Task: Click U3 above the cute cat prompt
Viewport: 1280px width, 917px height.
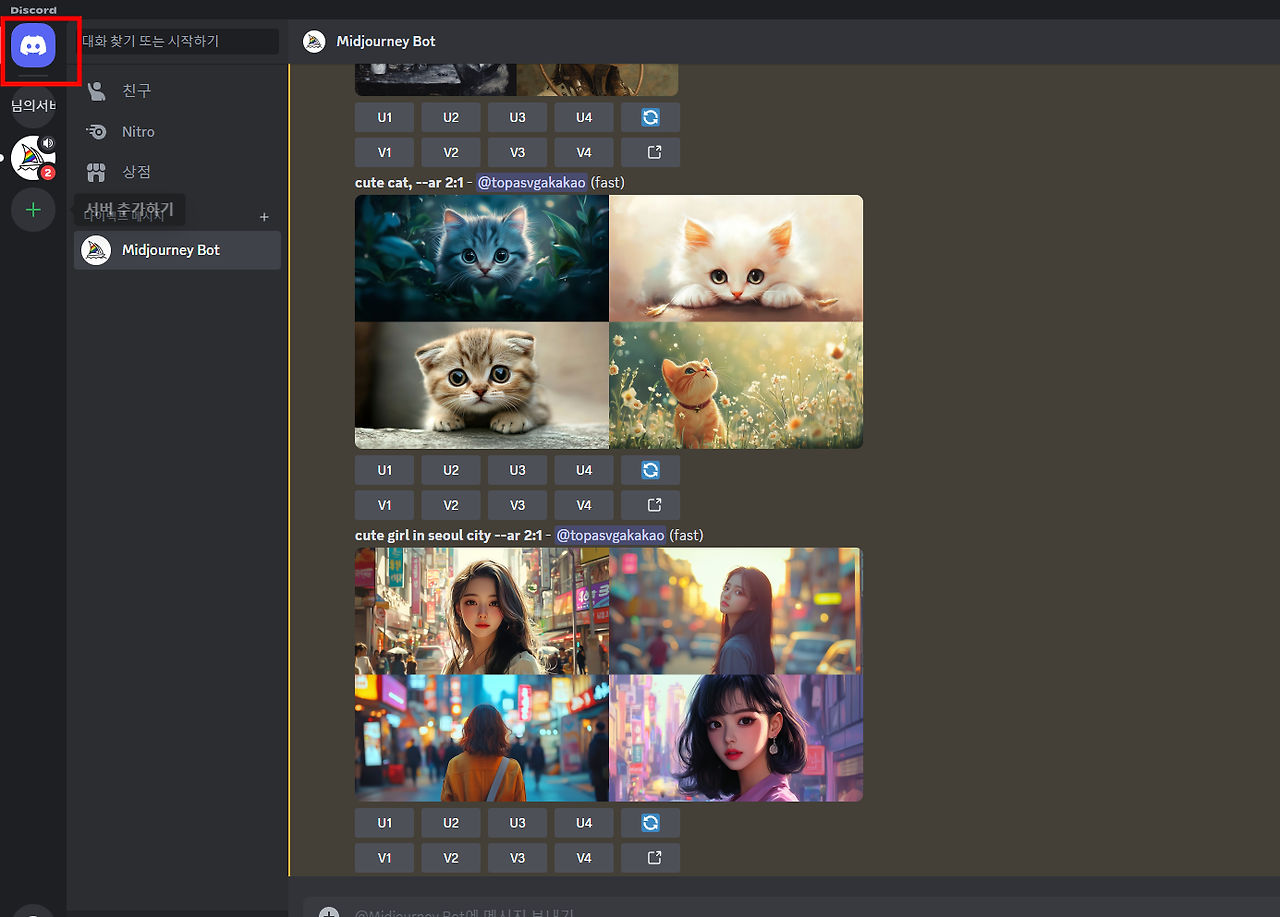Action: pos(517,117)
